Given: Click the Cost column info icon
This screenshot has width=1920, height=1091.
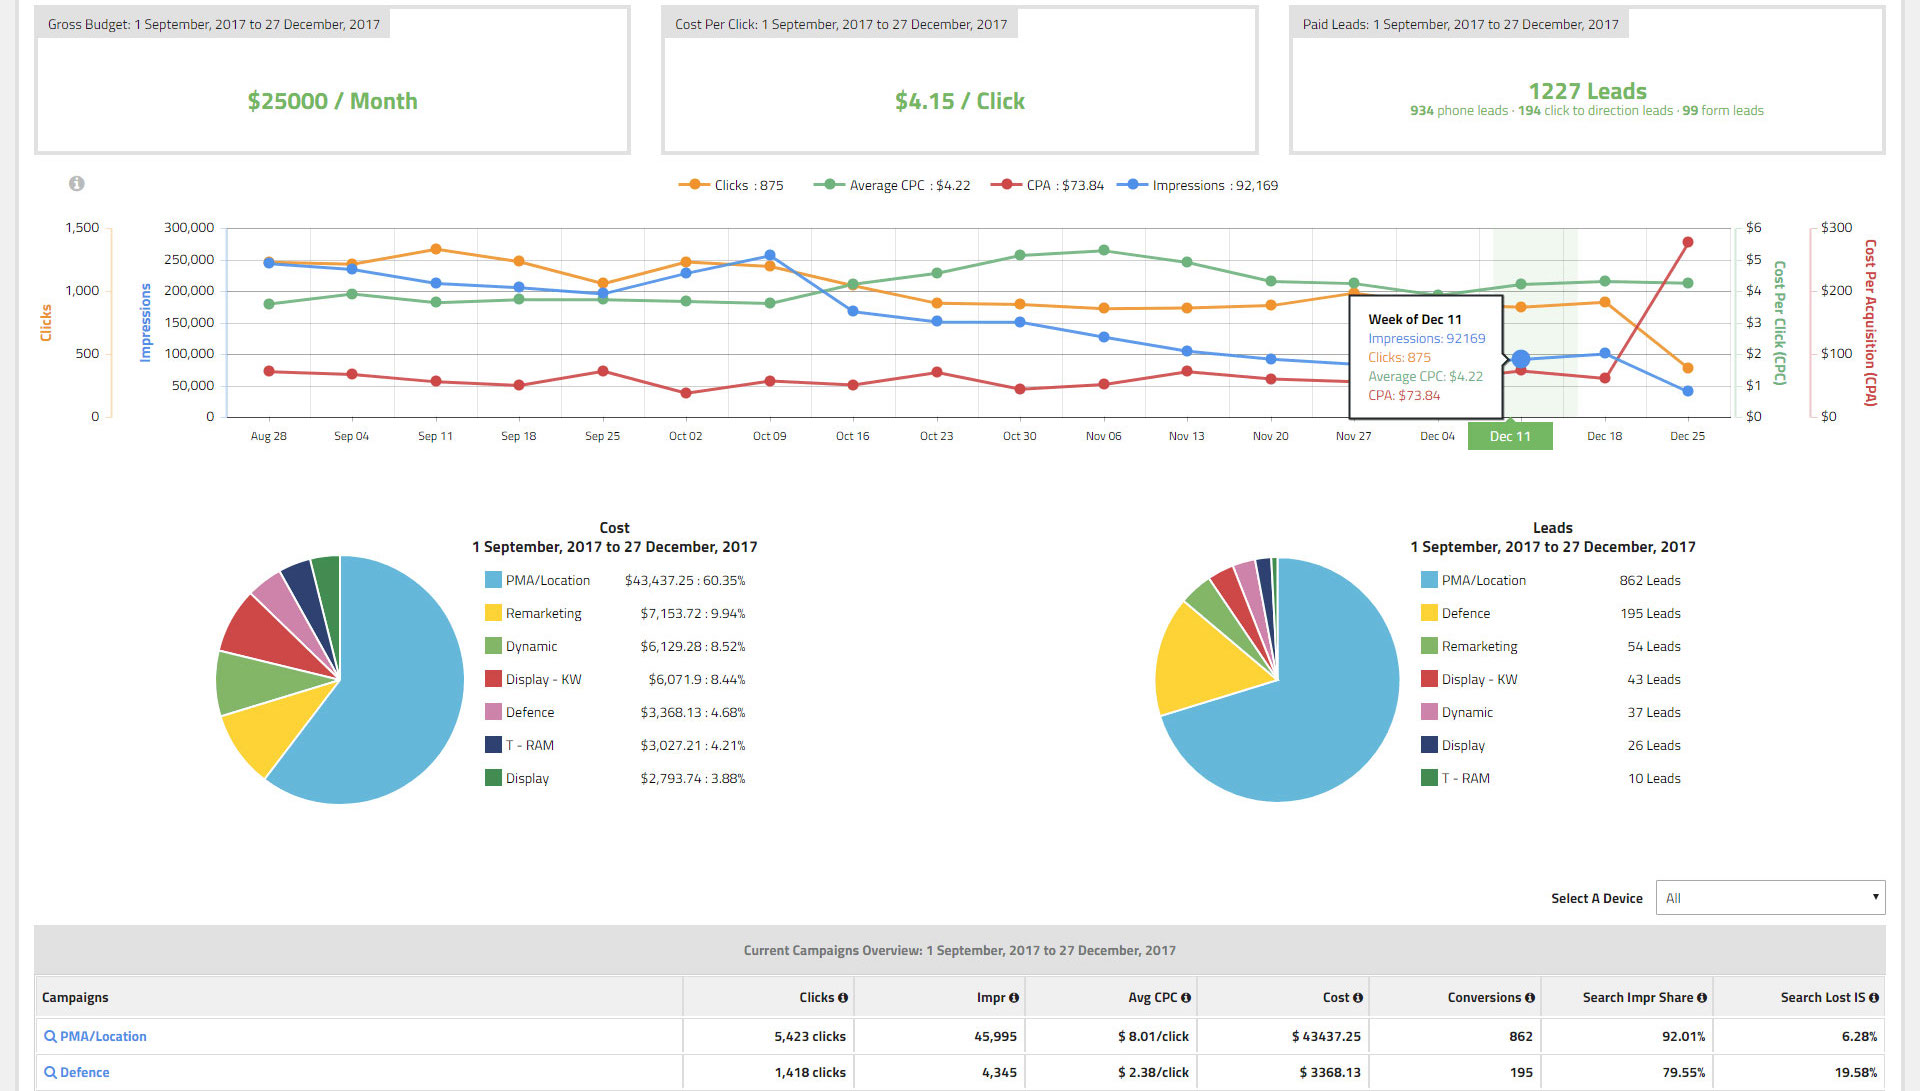Looking at the screenshot, I should pyautogui.click(x=1358, y=998).
